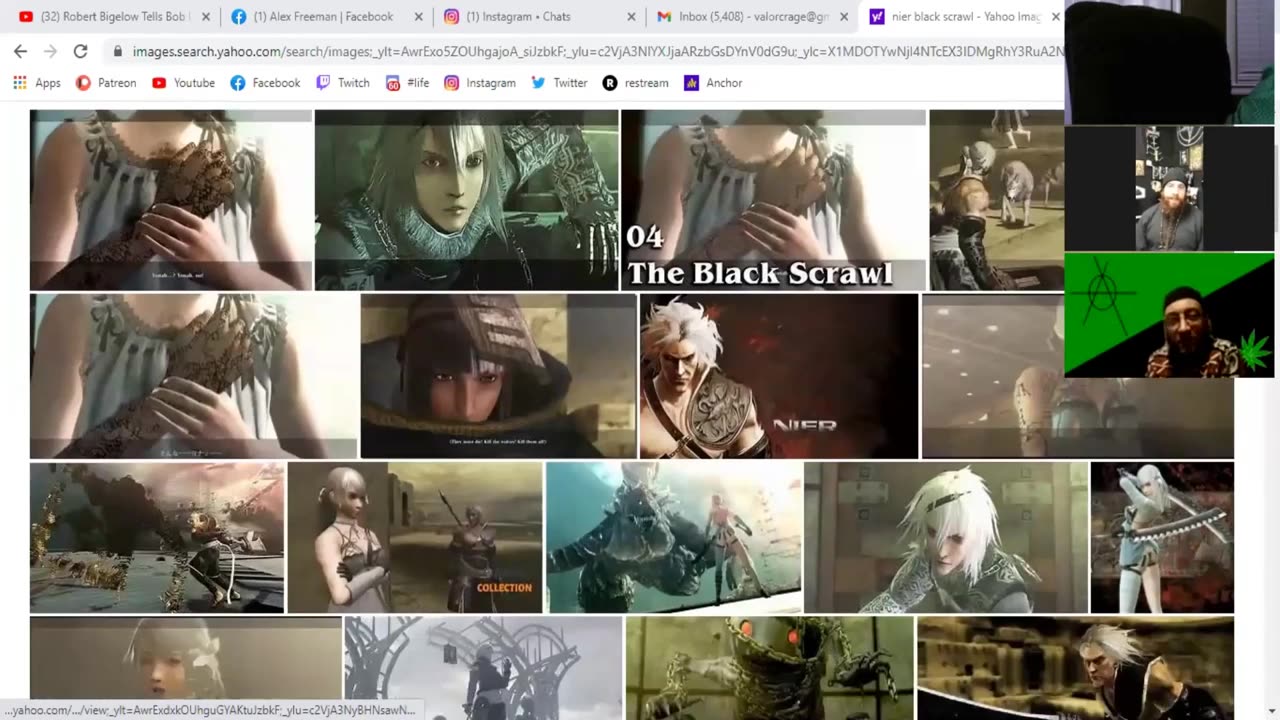Open the #life bookmark

(407, 83)
